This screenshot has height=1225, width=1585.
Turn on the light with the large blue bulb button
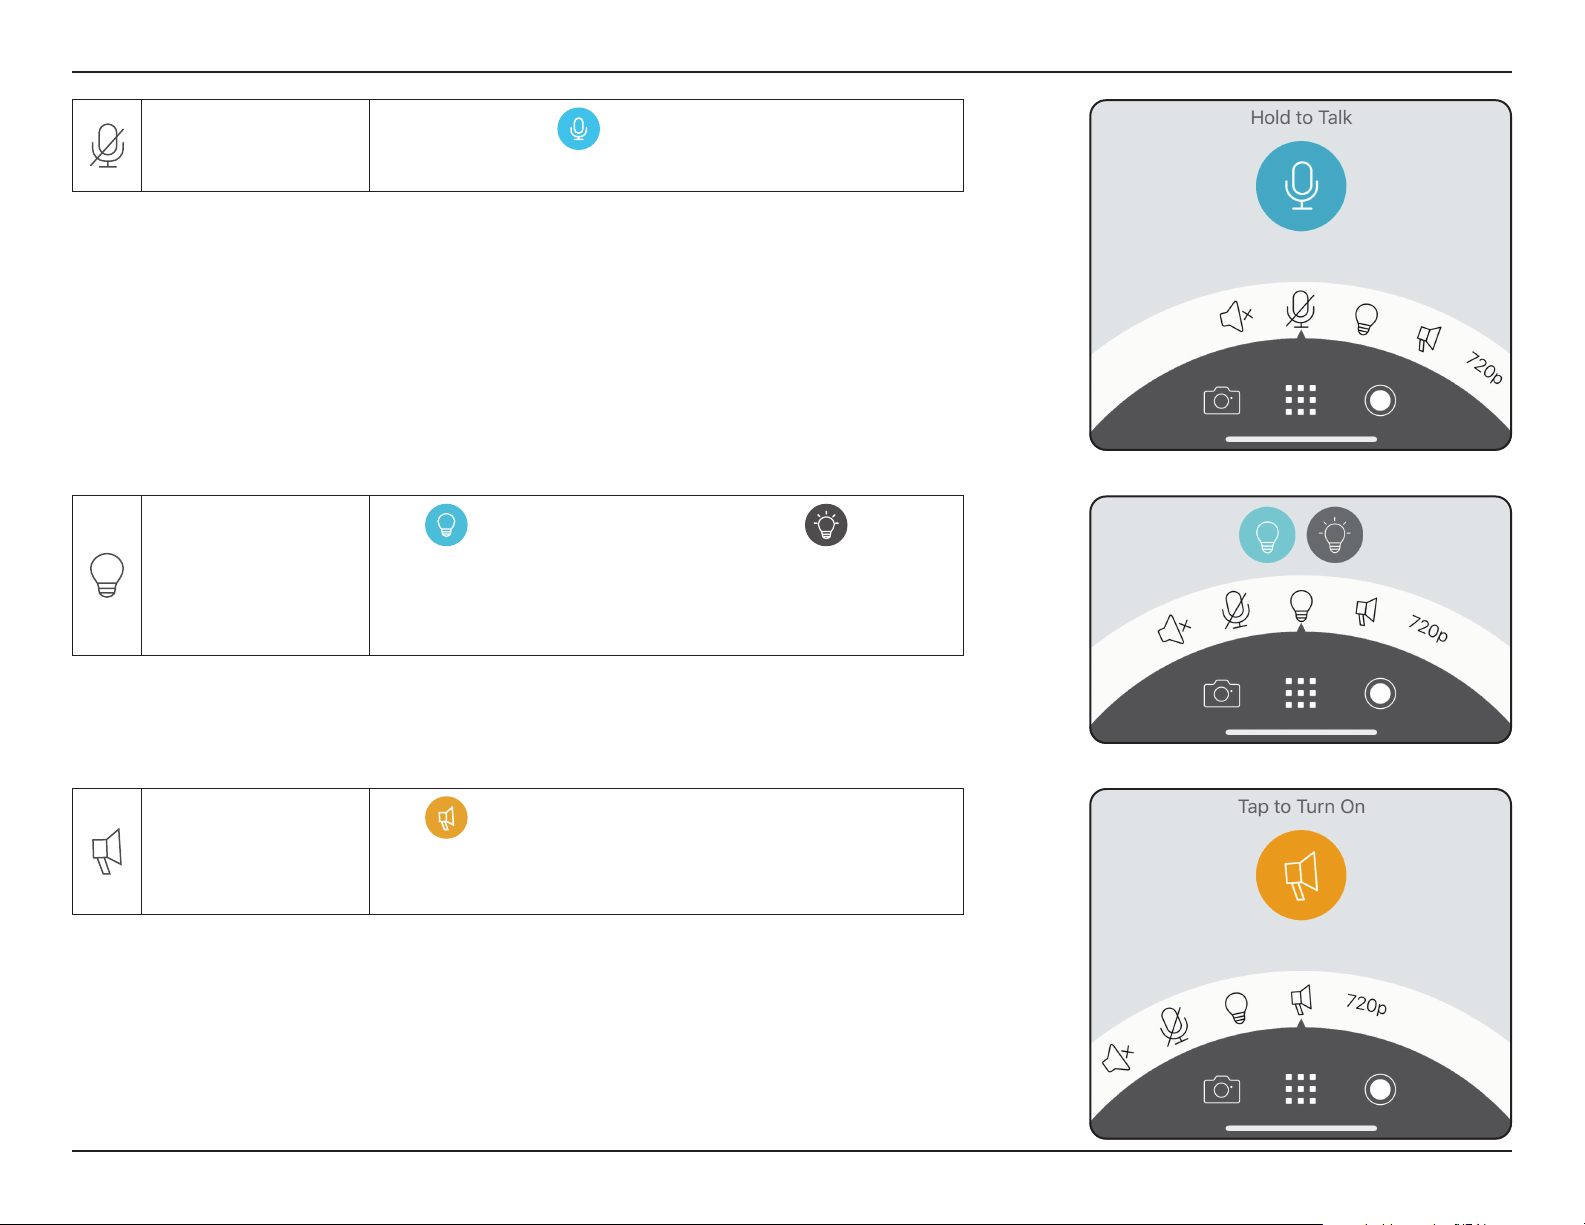pos(1267,535)
